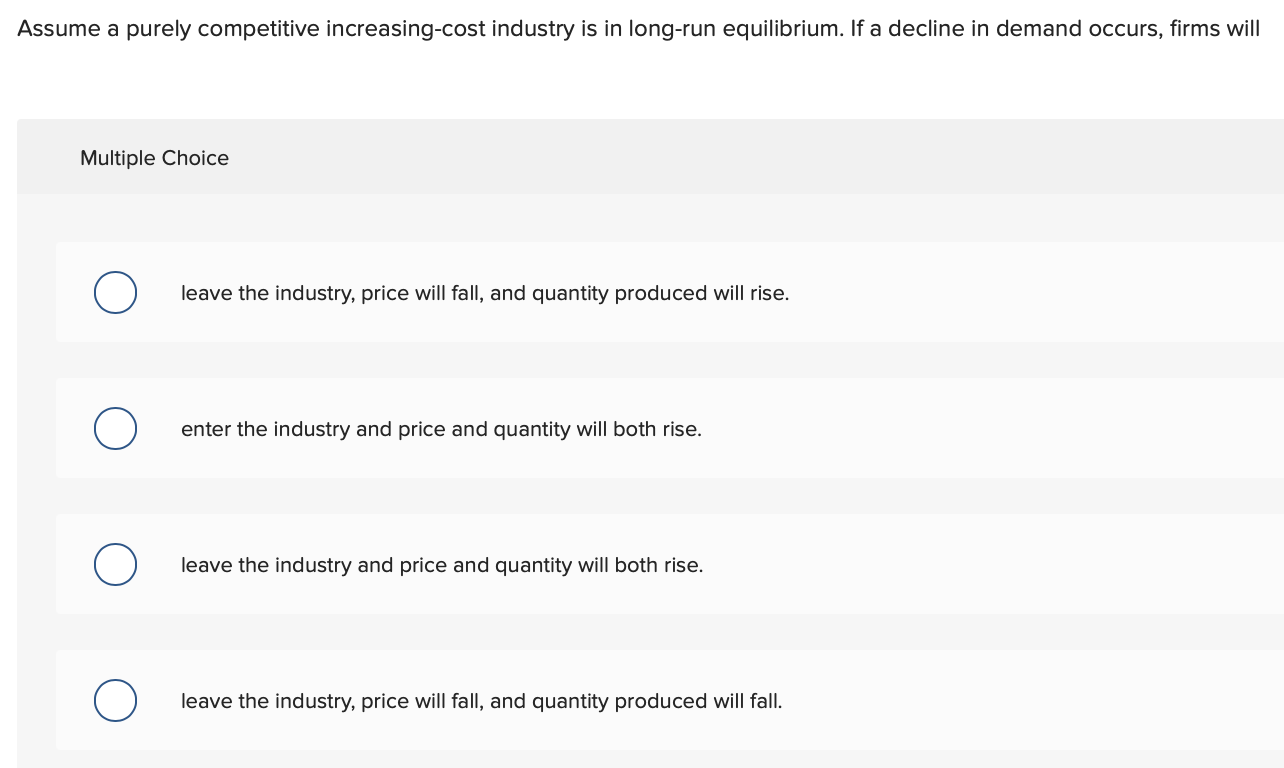Click answer text 'leave the industry and price and quantity will both rise.'
The height and width of the screenshot is (768, 1284).
(x=442, y=566)
